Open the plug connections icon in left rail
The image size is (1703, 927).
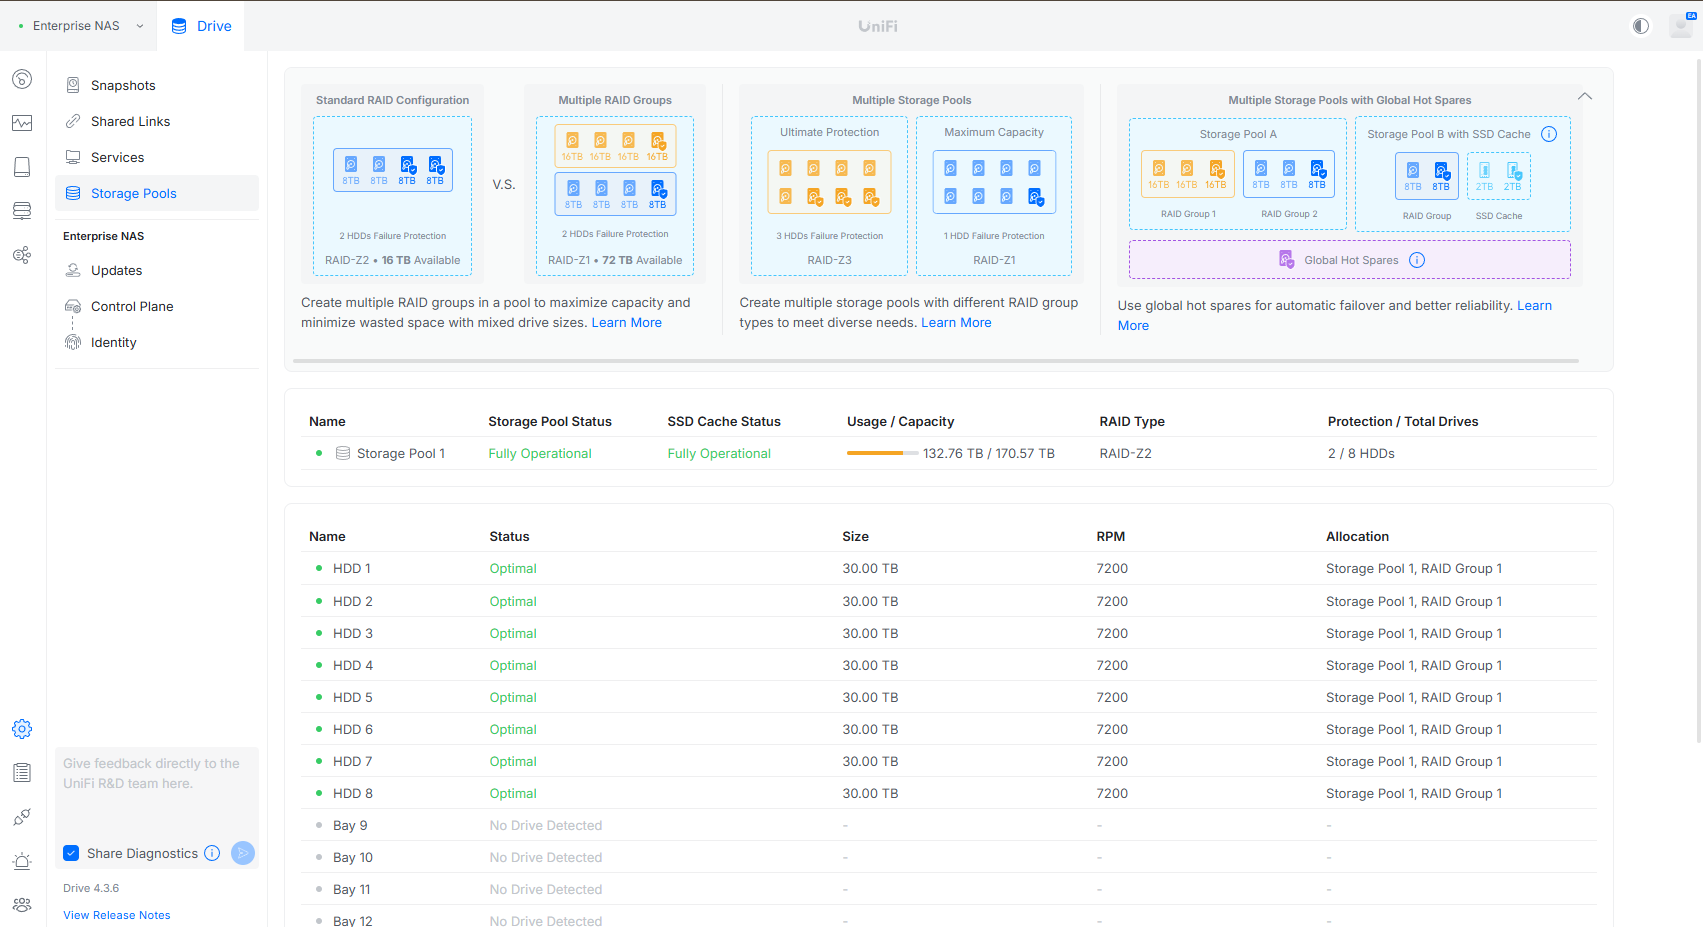click(22, 817)
